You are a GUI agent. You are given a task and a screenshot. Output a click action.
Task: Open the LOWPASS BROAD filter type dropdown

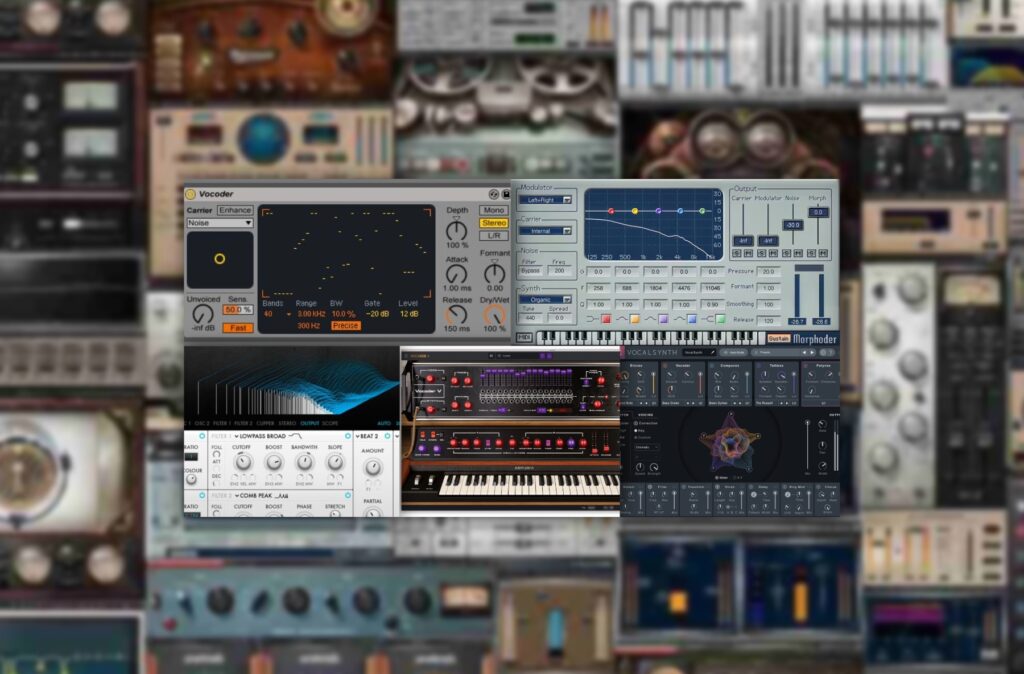click(x=260, y=436)
